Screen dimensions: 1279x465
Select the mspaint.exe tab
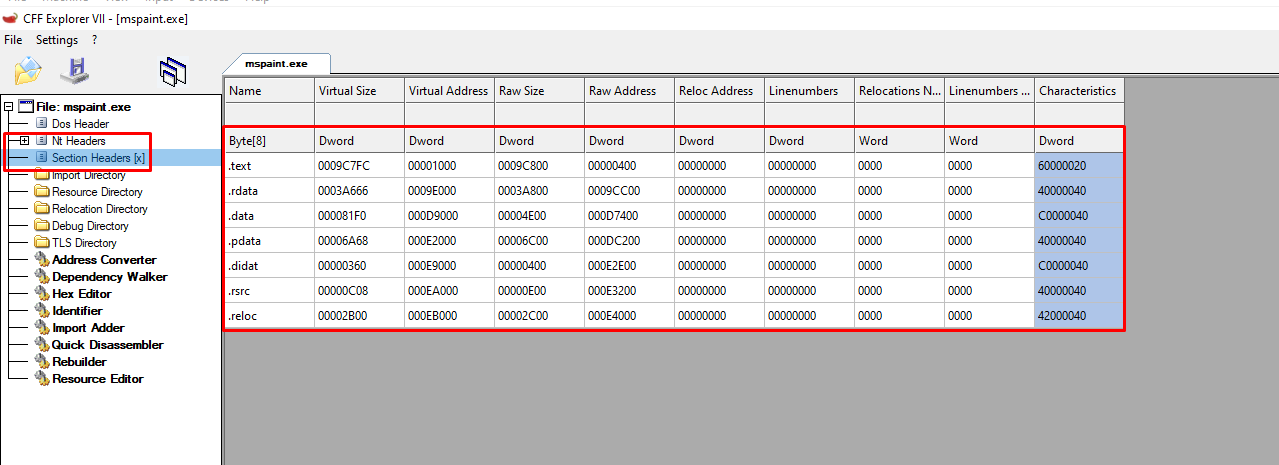pos(276,63)
